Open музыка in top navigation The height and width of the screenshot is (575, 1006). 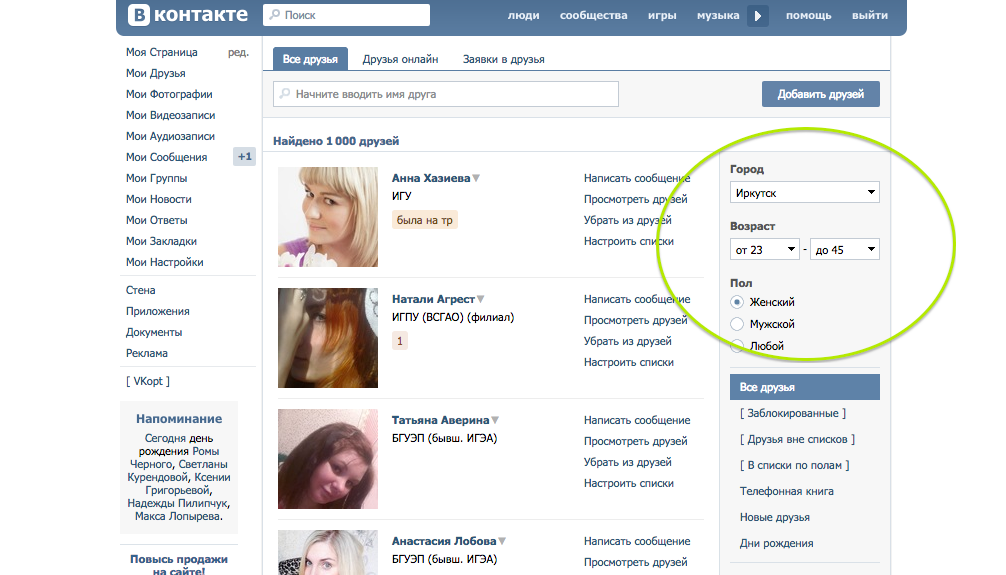(718, 15)
